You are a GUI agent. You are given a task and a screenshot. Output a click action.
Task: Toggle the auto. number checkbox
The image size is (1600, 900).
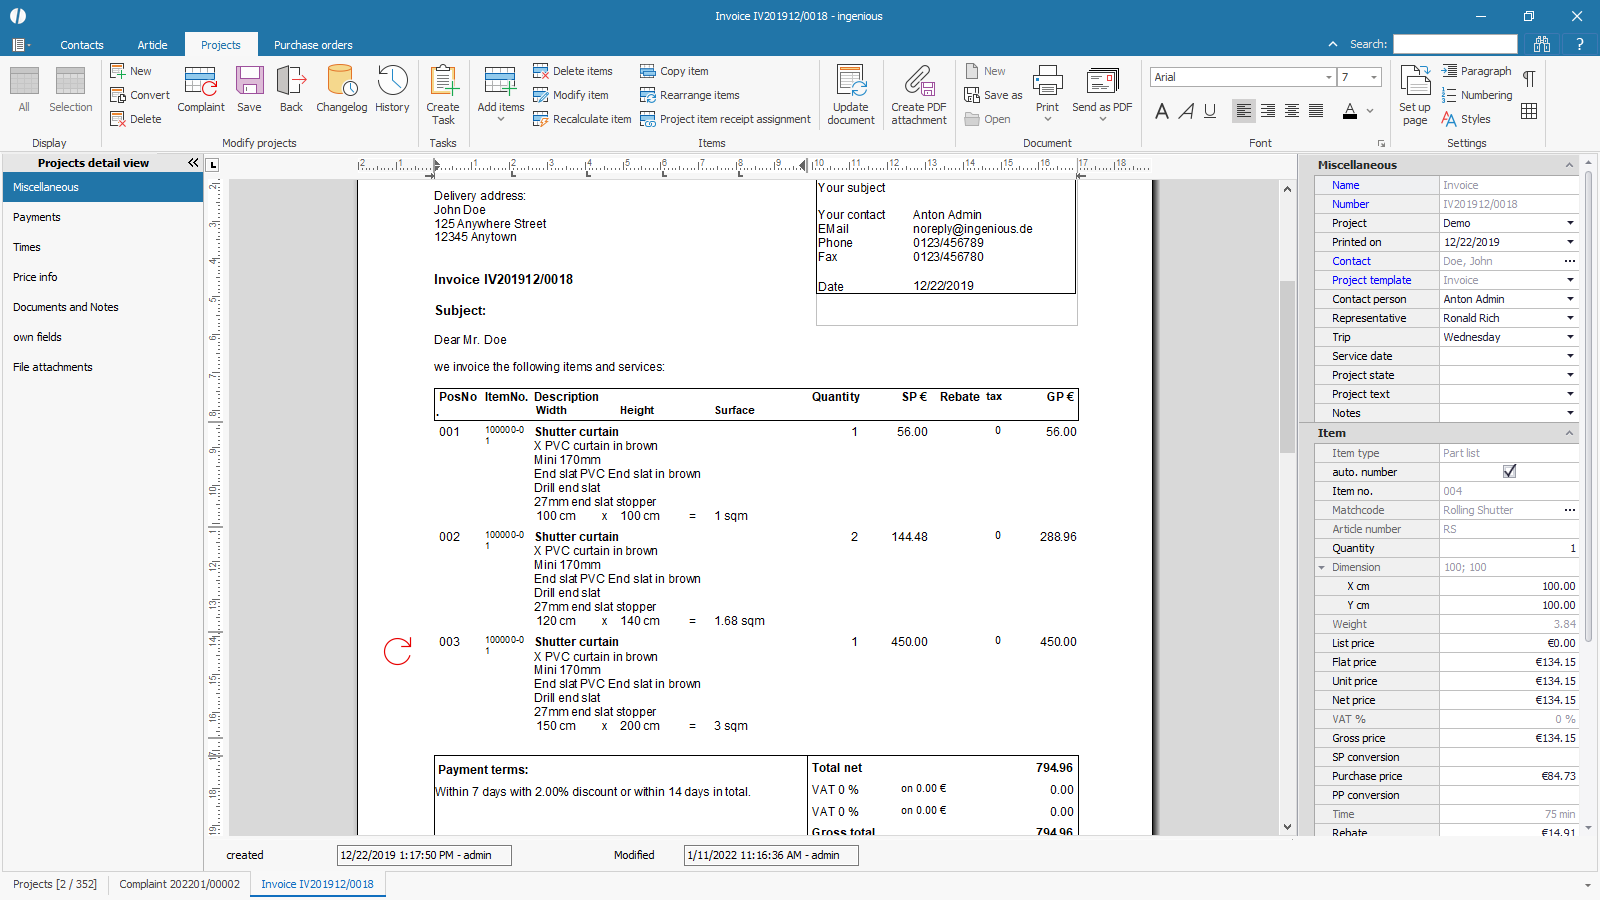coord(1509,472)
